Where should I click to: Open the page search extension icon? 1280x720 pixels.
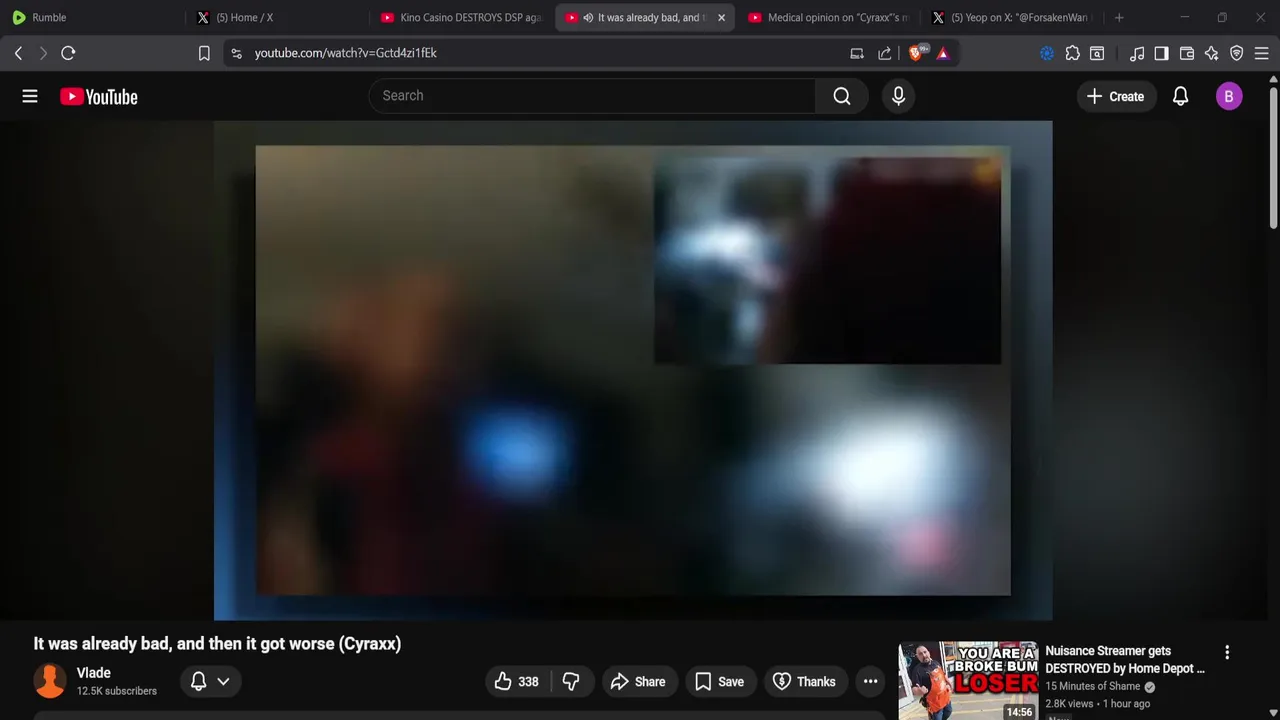pyautogui.click(x=1097, y=53)
